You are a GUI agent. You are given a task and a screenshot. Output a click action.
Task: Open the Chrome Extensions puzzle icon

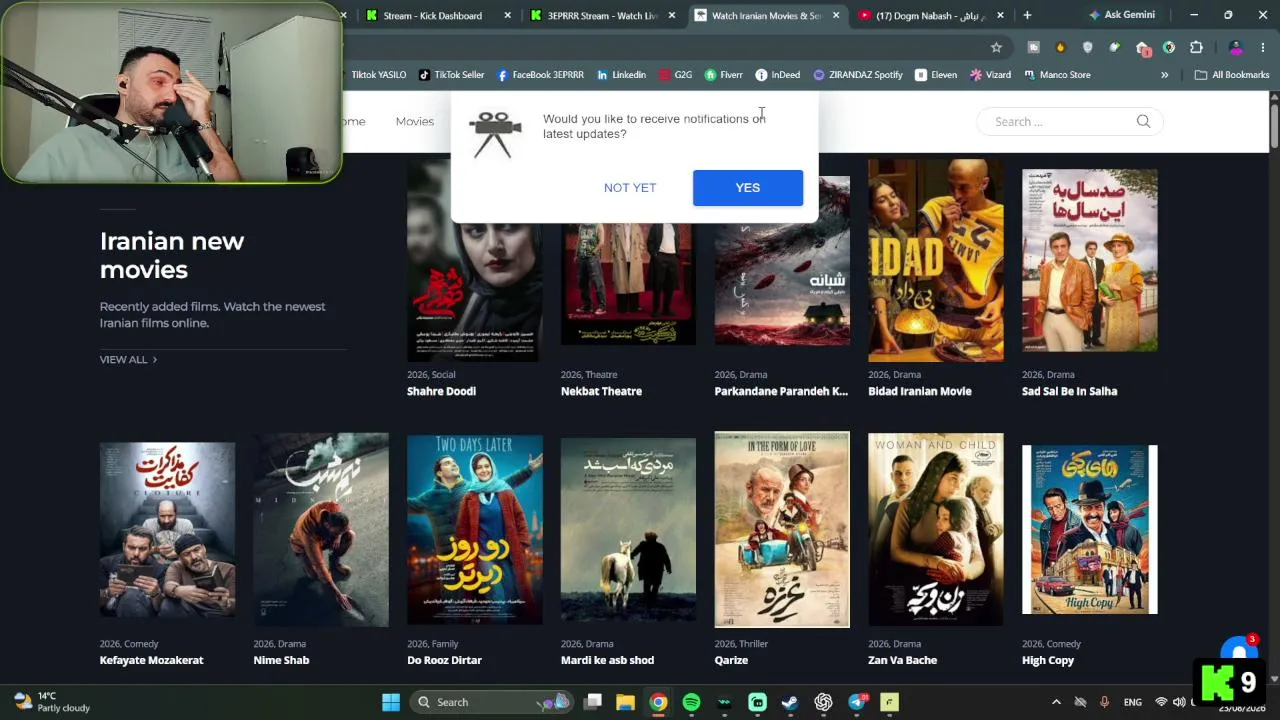pos(1195,47)
